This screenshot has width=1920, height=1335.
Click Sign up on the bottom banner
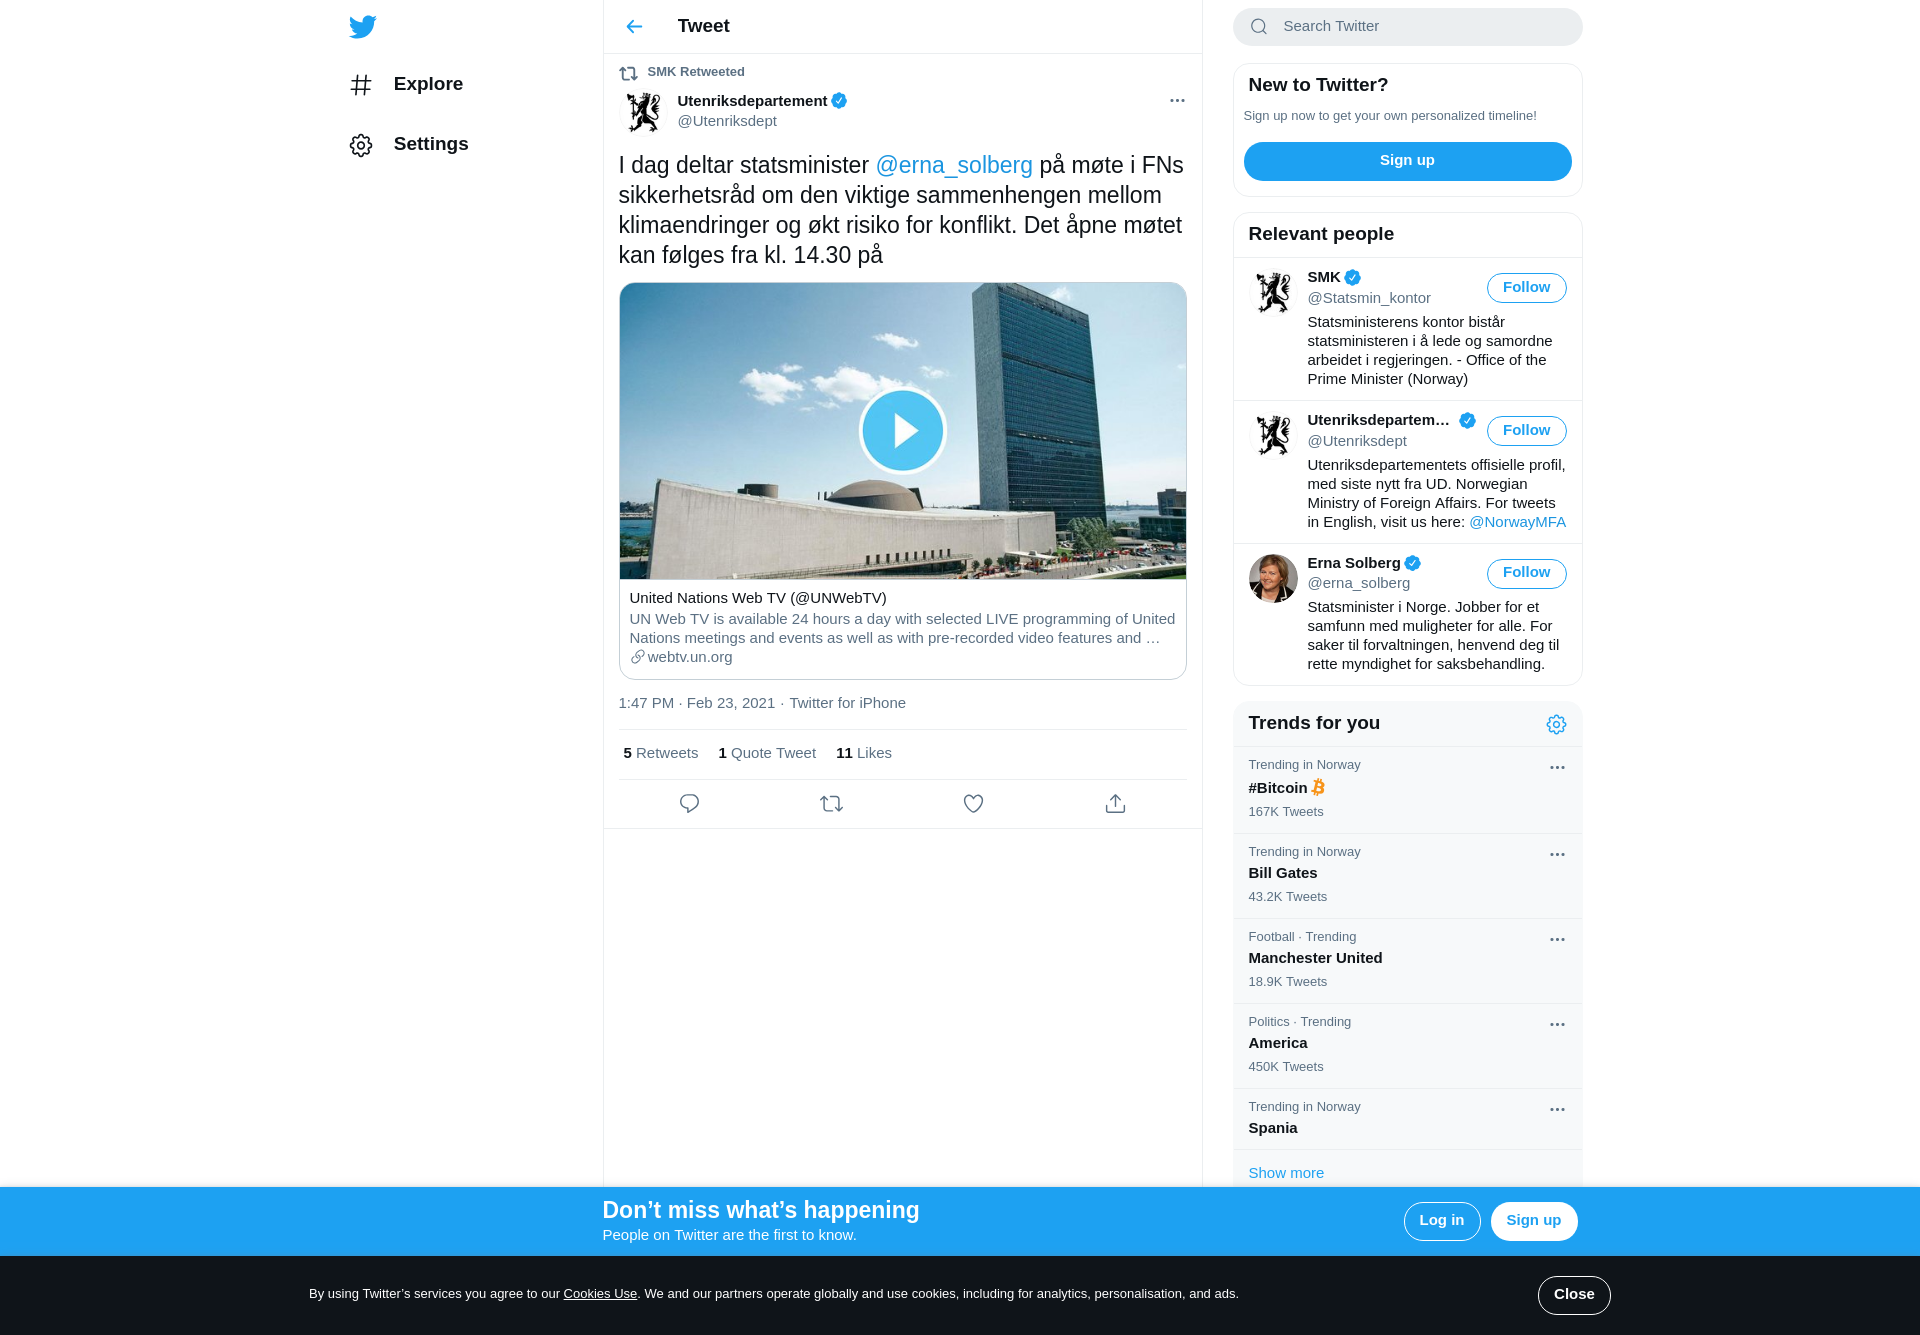(x=1533, y=1221)
